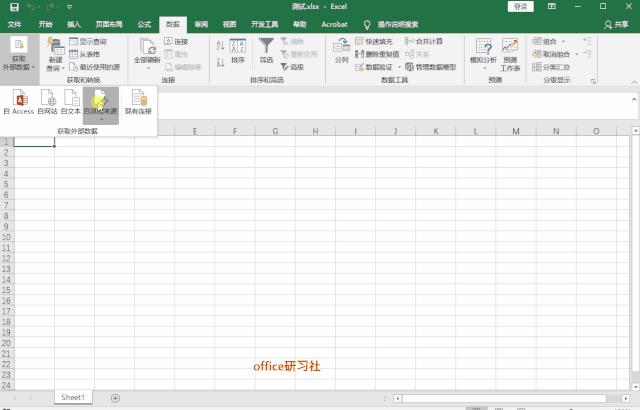Switch to the 插入 (Insert) tab
This screenshot has width=640, height=410.
[x=74, y=24]
